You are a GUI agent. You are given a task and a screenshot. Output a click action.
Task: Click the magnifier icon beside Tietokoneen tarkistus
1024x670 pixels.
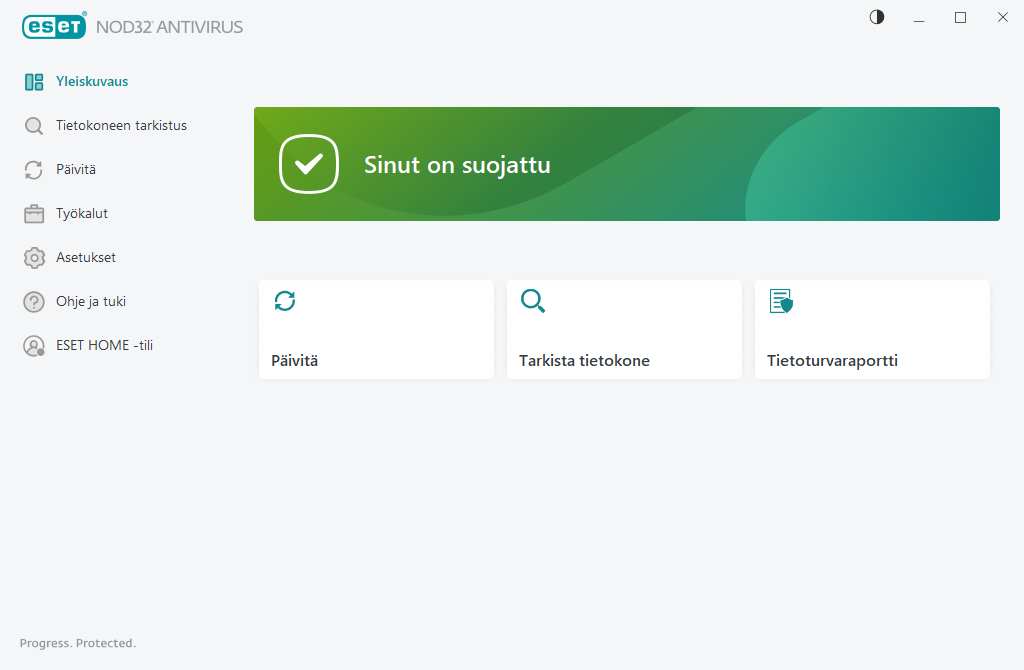pyautogui.click(x=31, y=125)
